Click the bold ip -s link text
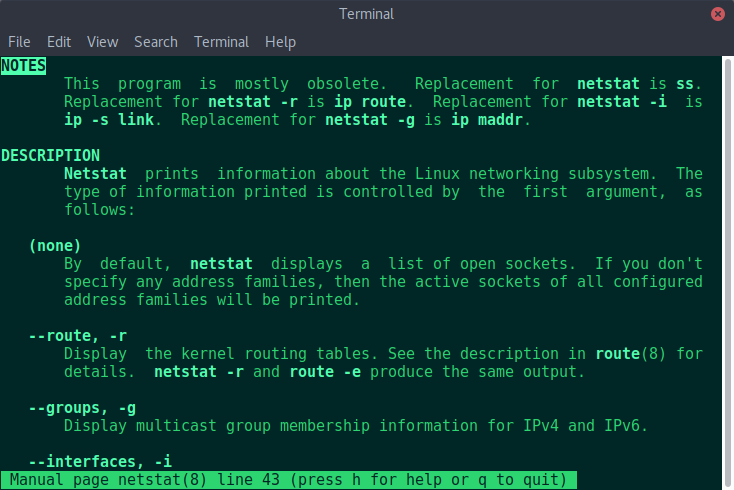734x490 pixels. click(x=109, y=120)
